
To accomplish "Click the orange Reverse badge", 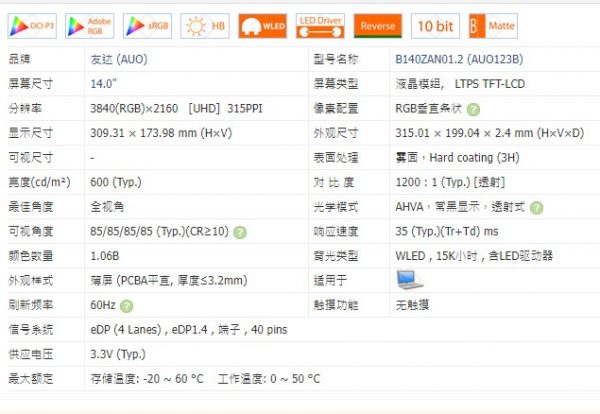I will point(378,26).
